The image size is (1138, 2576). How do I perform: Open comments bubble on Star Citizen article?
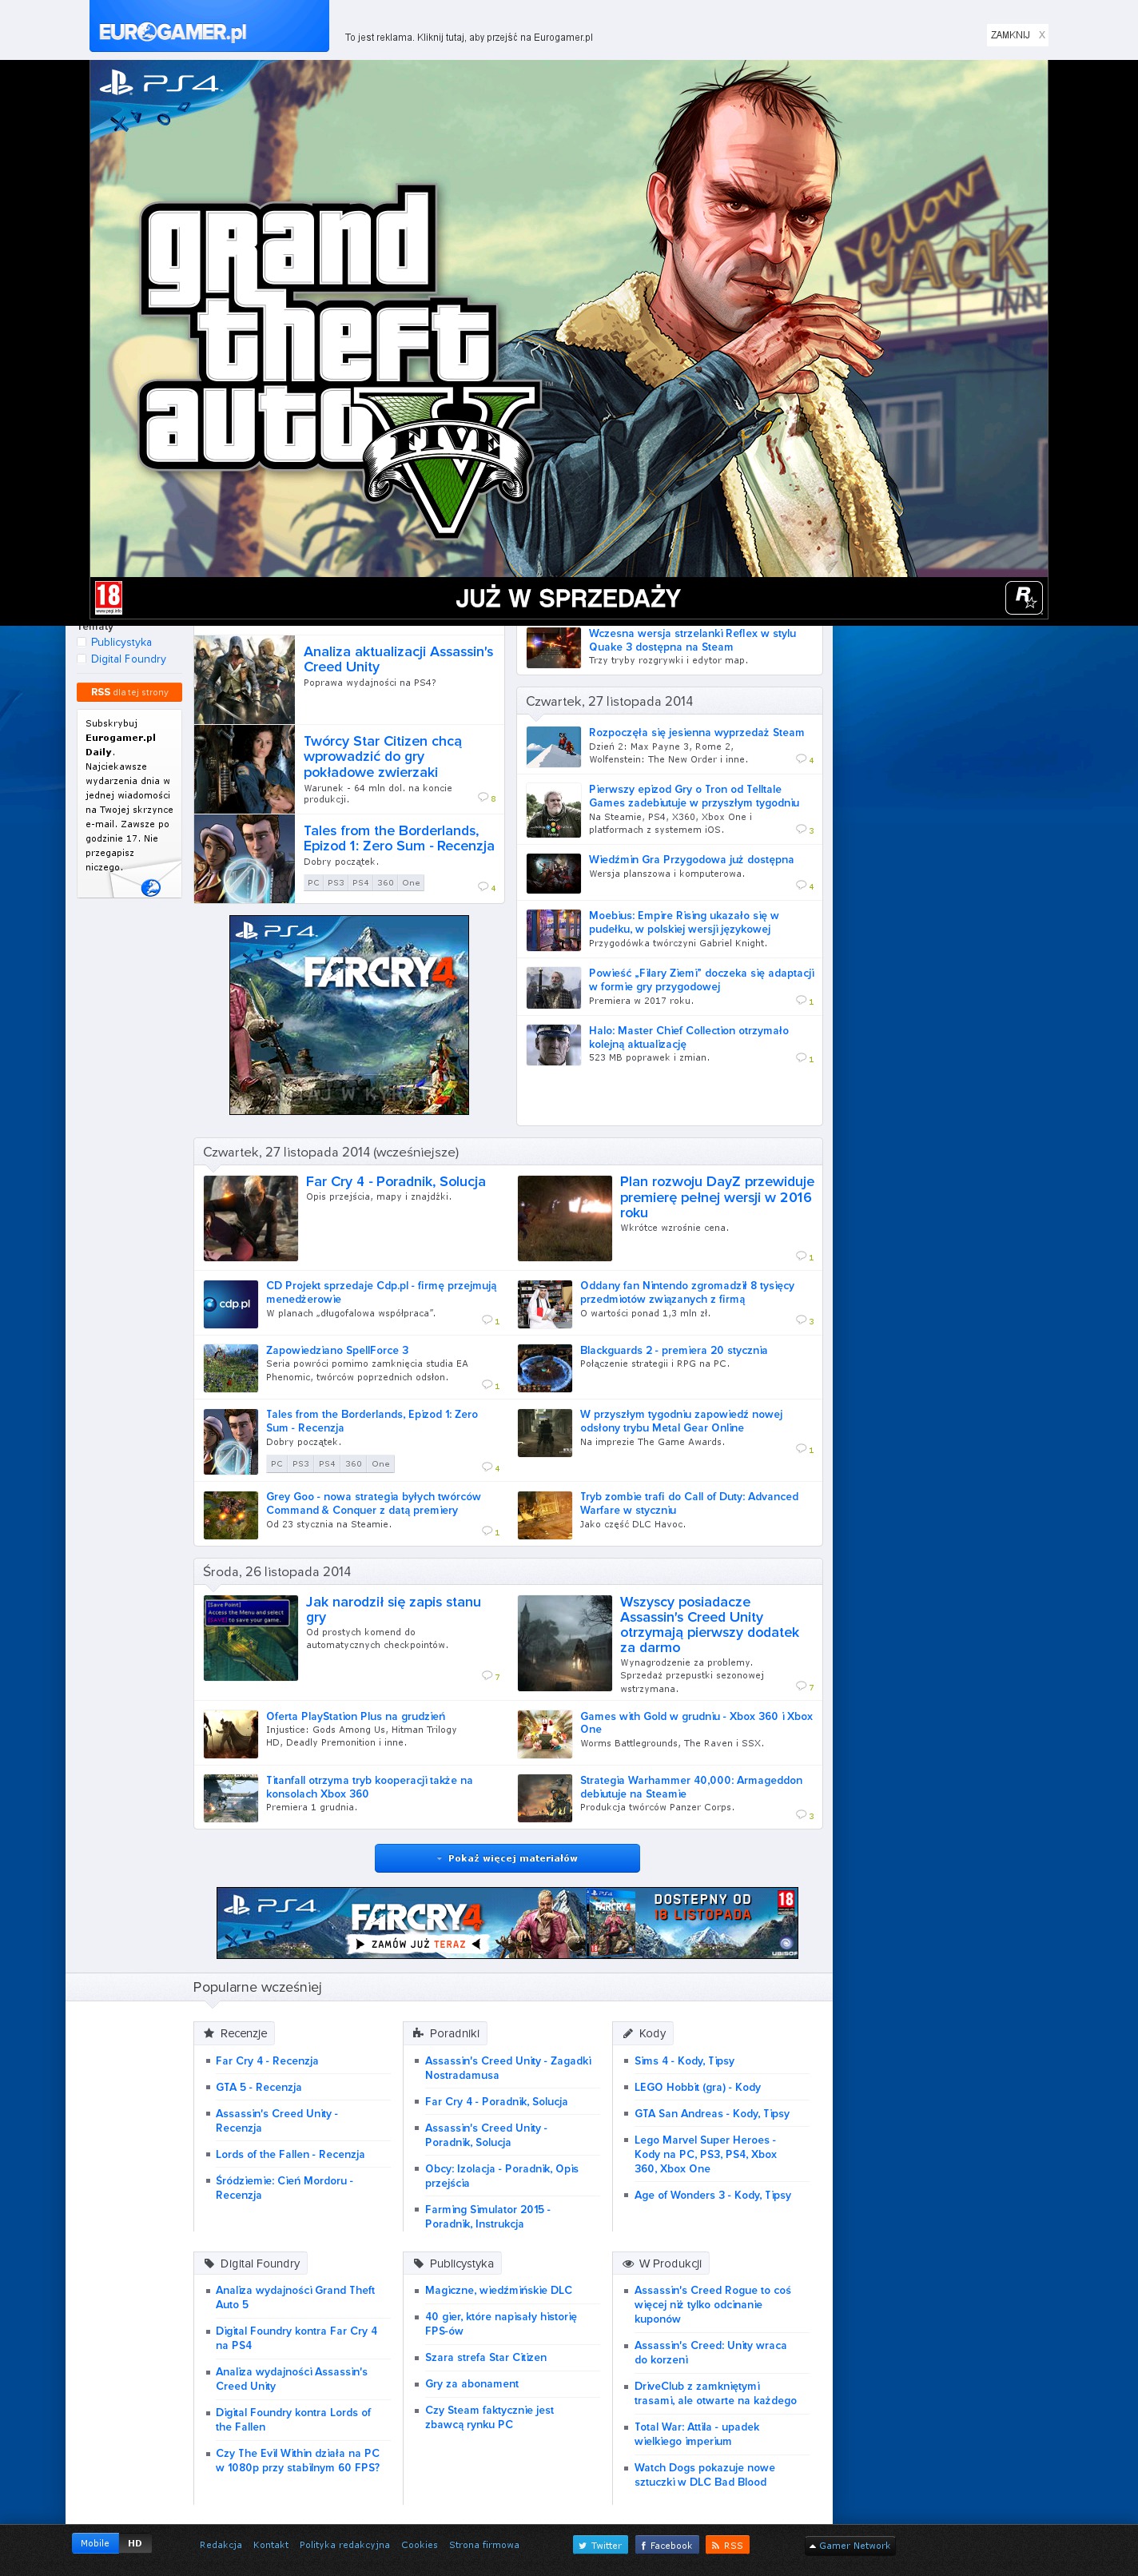click(x=486, y=797)
